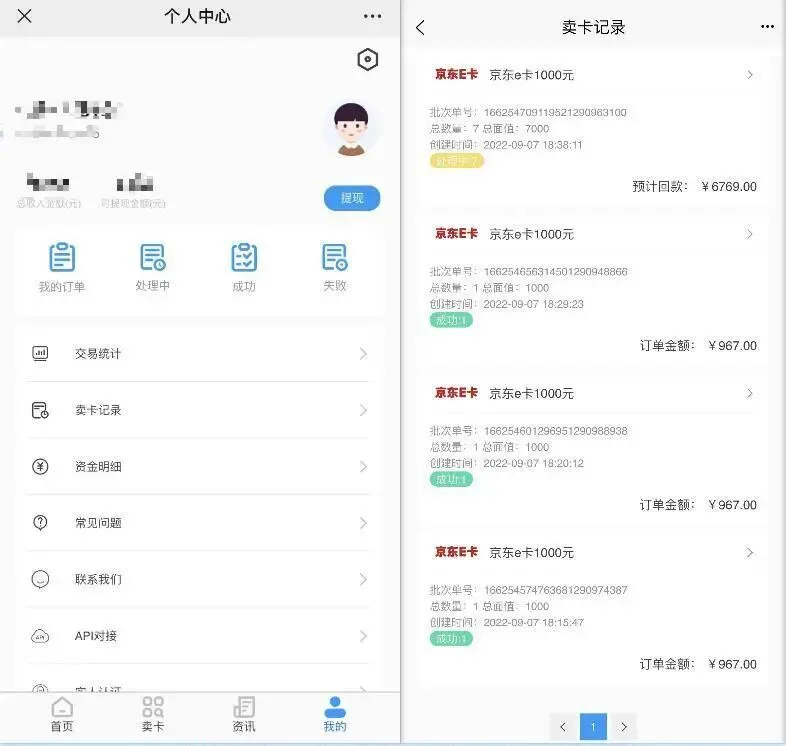Screen dimensions: 786x746
Task: Click 成功:1 badge on 18:29:23 order
Action: [x=451, y=320]
